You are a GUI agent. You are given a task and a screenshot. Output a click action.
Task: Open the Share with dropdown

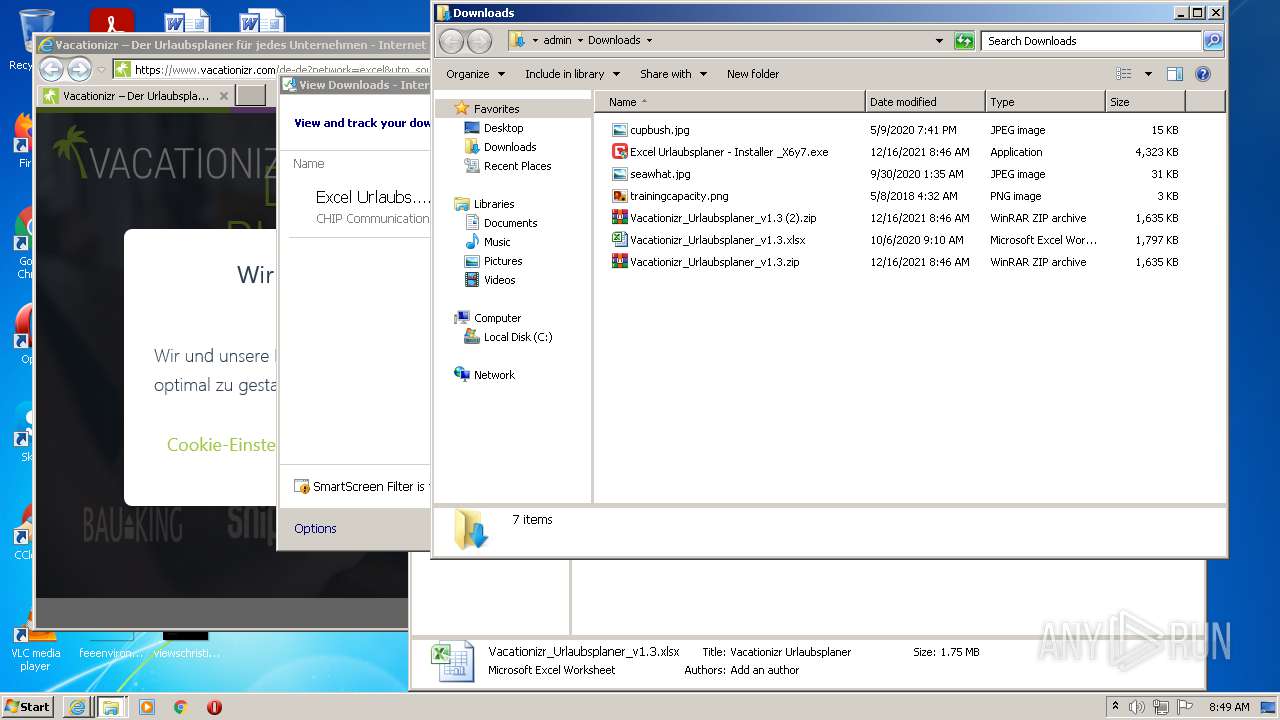tap(673, 74)
